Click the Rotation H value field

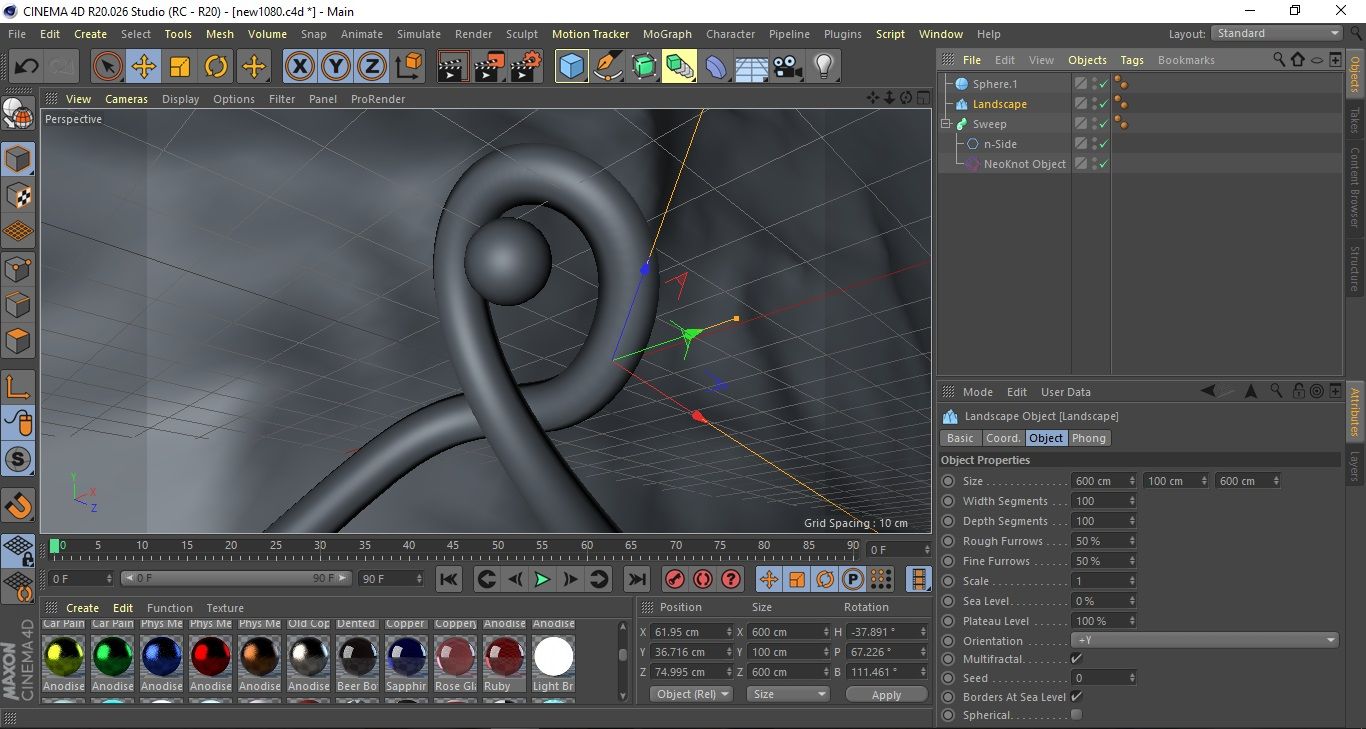(x=886, y=632)
